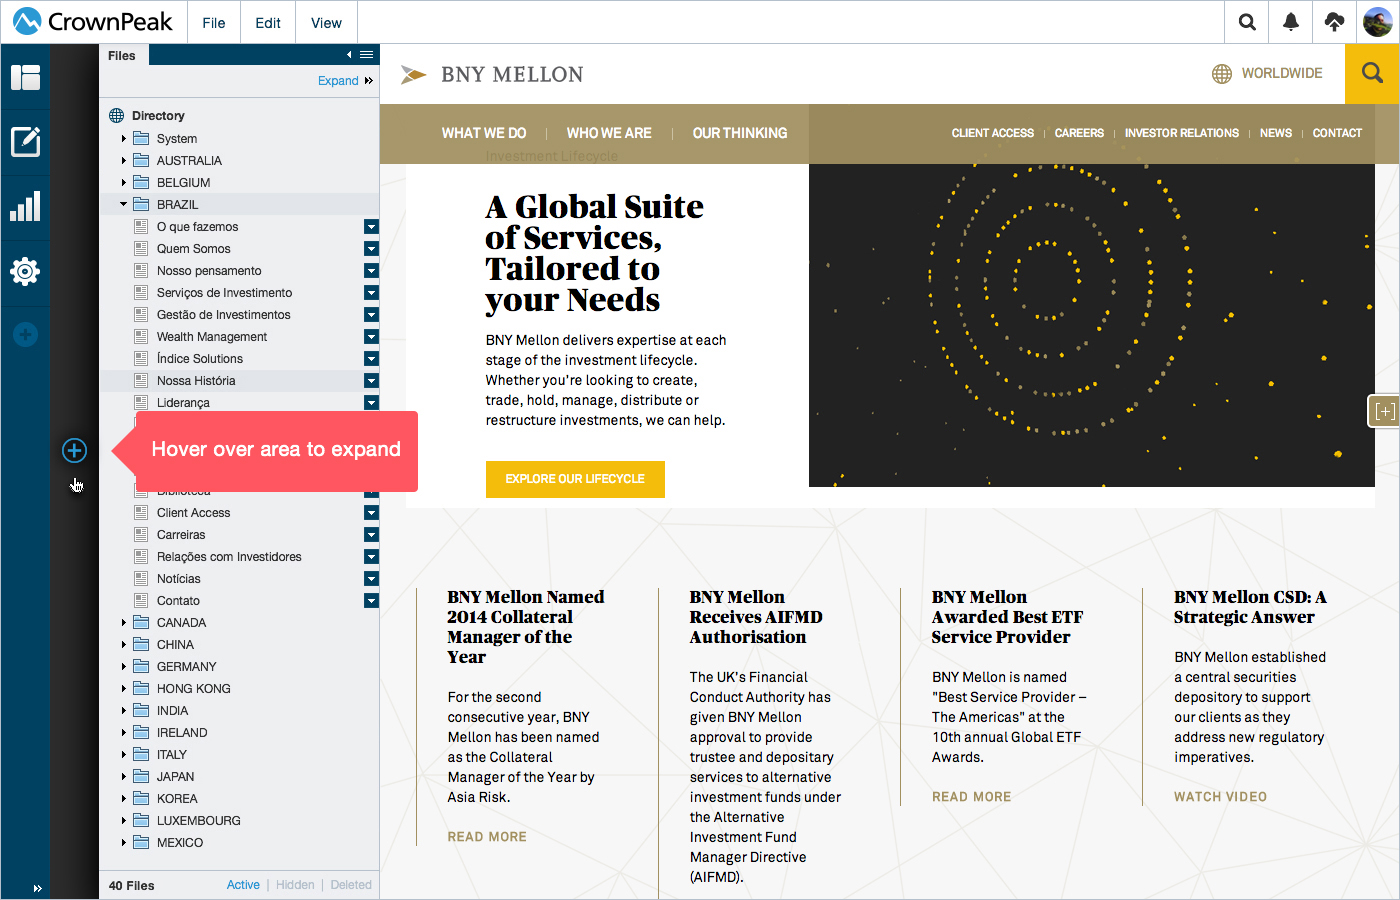Click the yellow search button on the BNY Mellon site
The height and width of the screenshot is (900, 1400).
(x=1372, y=74)
